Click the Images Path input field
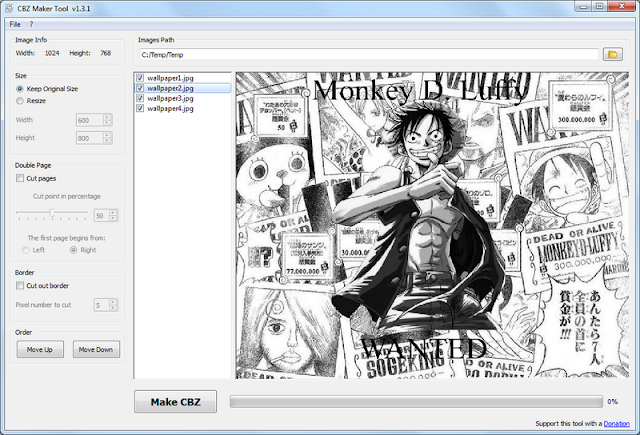 point(369,54)
